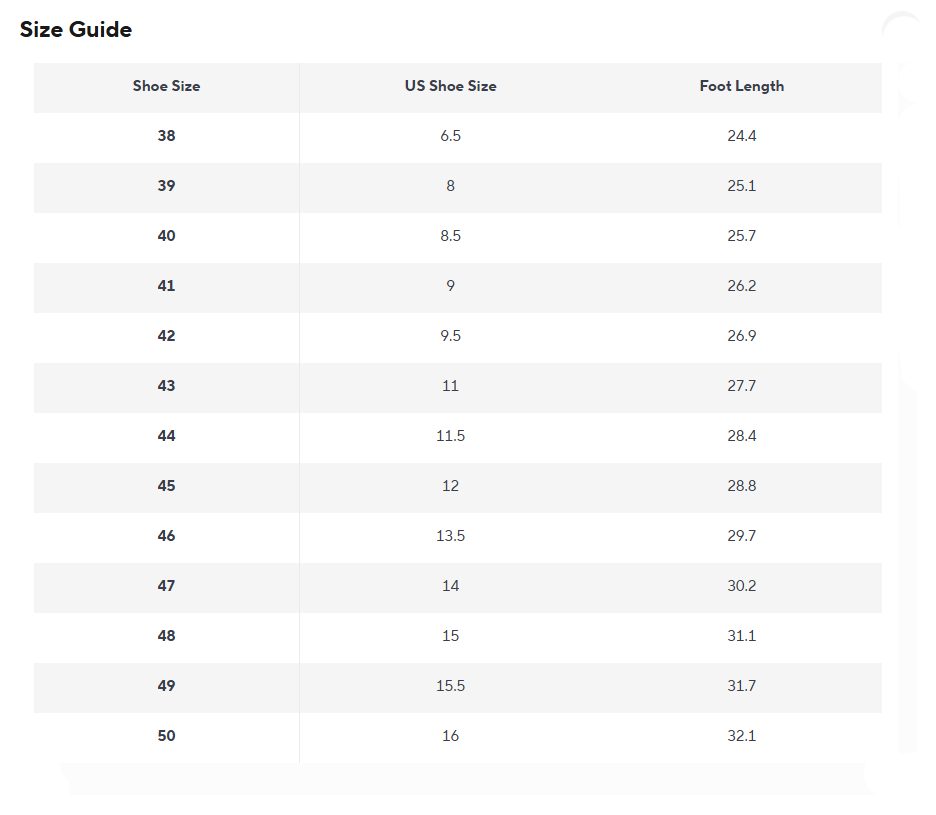Click the 32.1 foot length value
The image size is (936, 815).
(x=741, y=736)
